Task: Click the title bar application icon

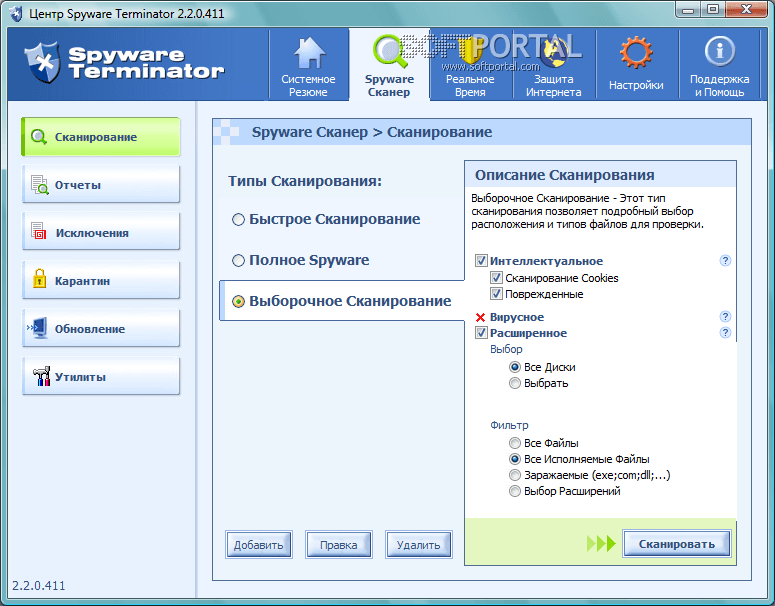Action: pos(16,14)
